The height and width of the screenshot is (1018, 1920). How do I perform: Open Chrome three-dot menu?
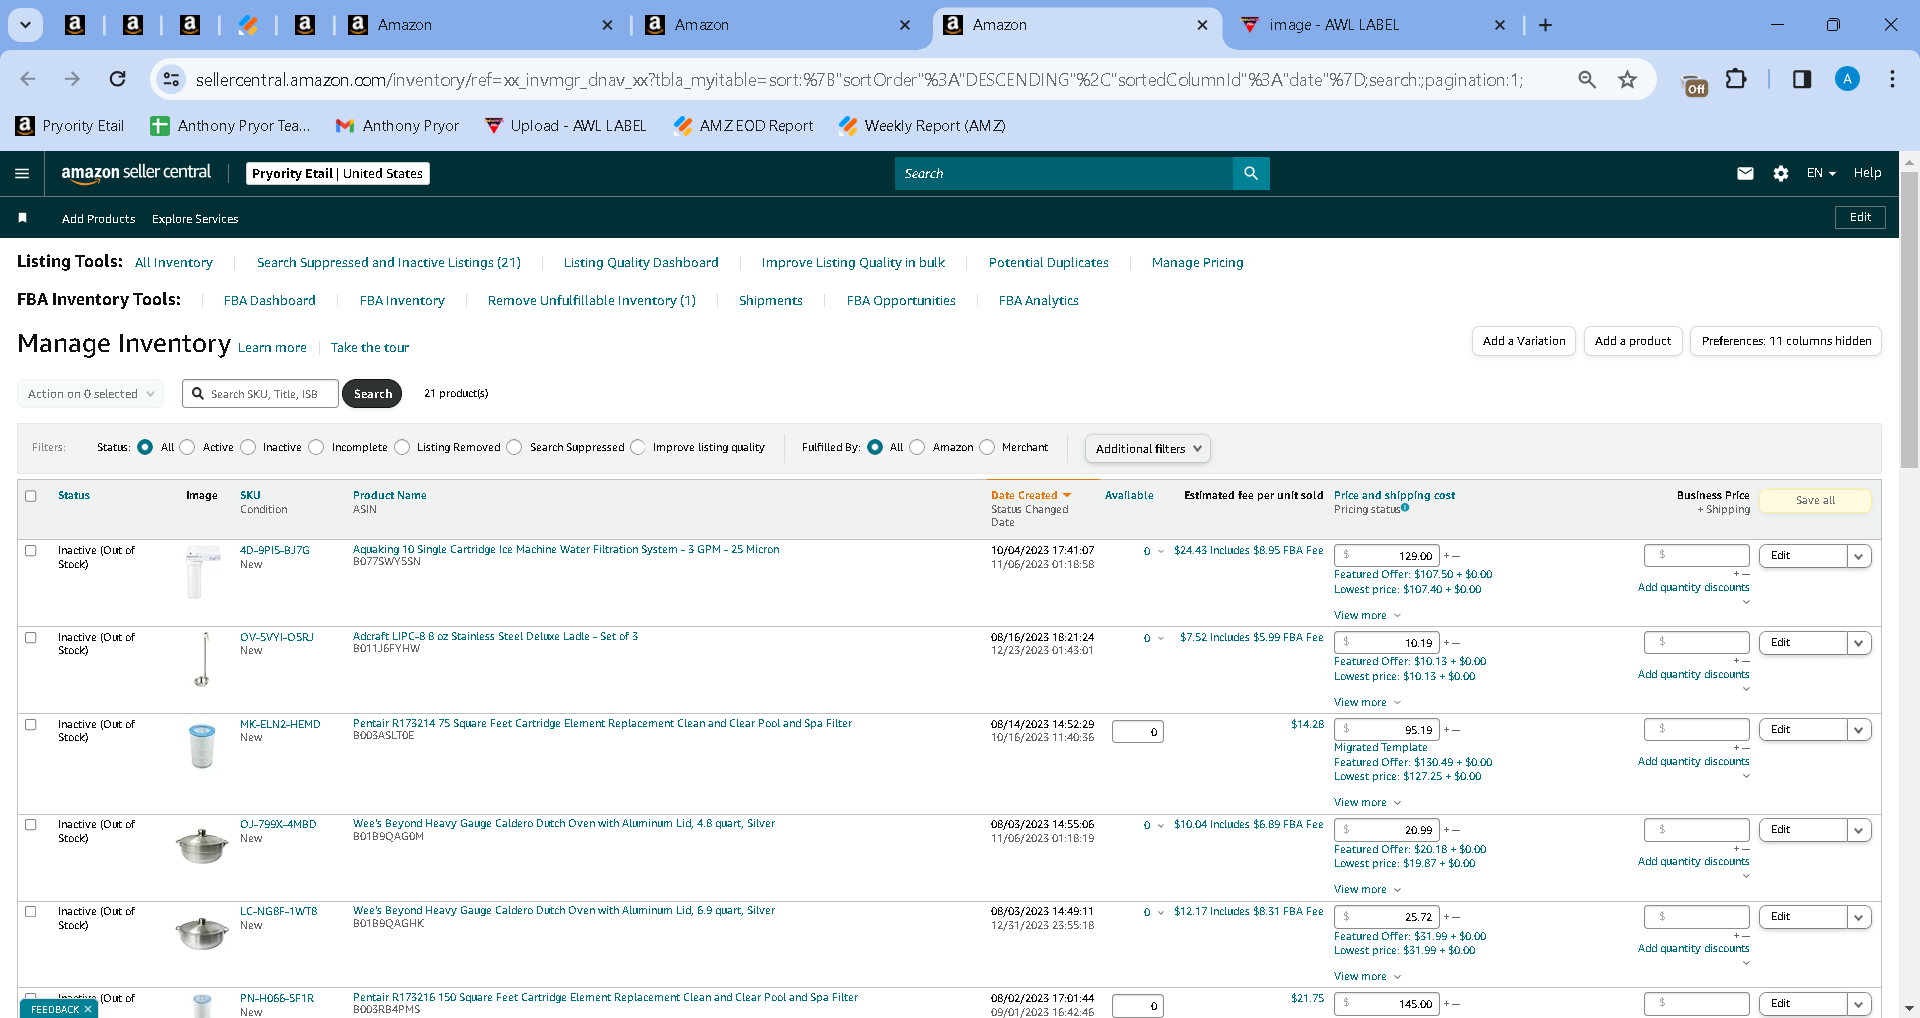pos(1892,79)
